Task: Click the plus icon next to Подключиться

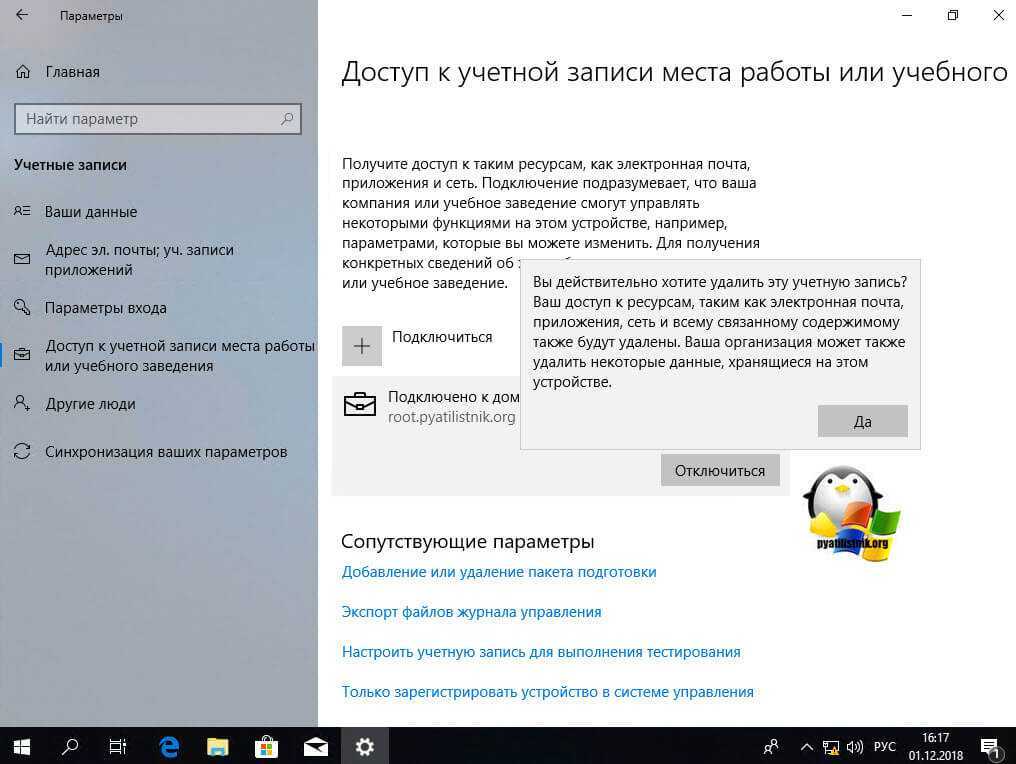Action: 361,345
